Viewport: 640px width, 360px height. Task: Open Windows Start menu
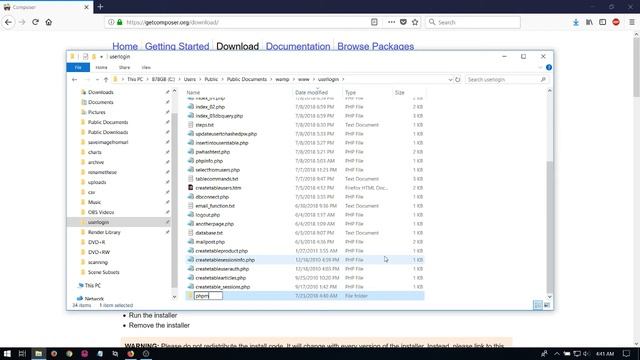(x=7, y=353)
